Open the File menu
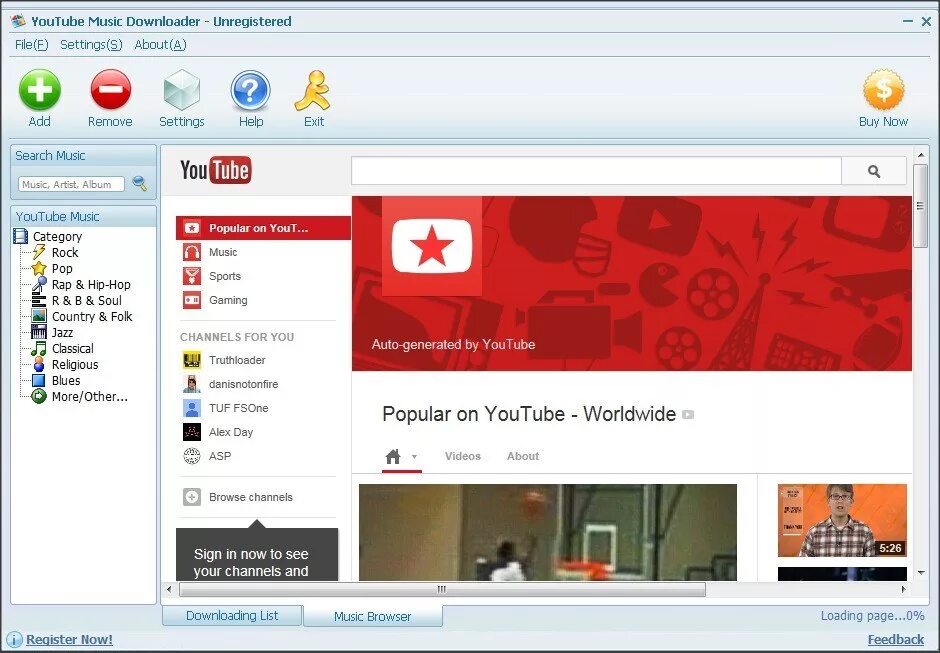This screenshot has height=653, width=940. click(32, 44)
